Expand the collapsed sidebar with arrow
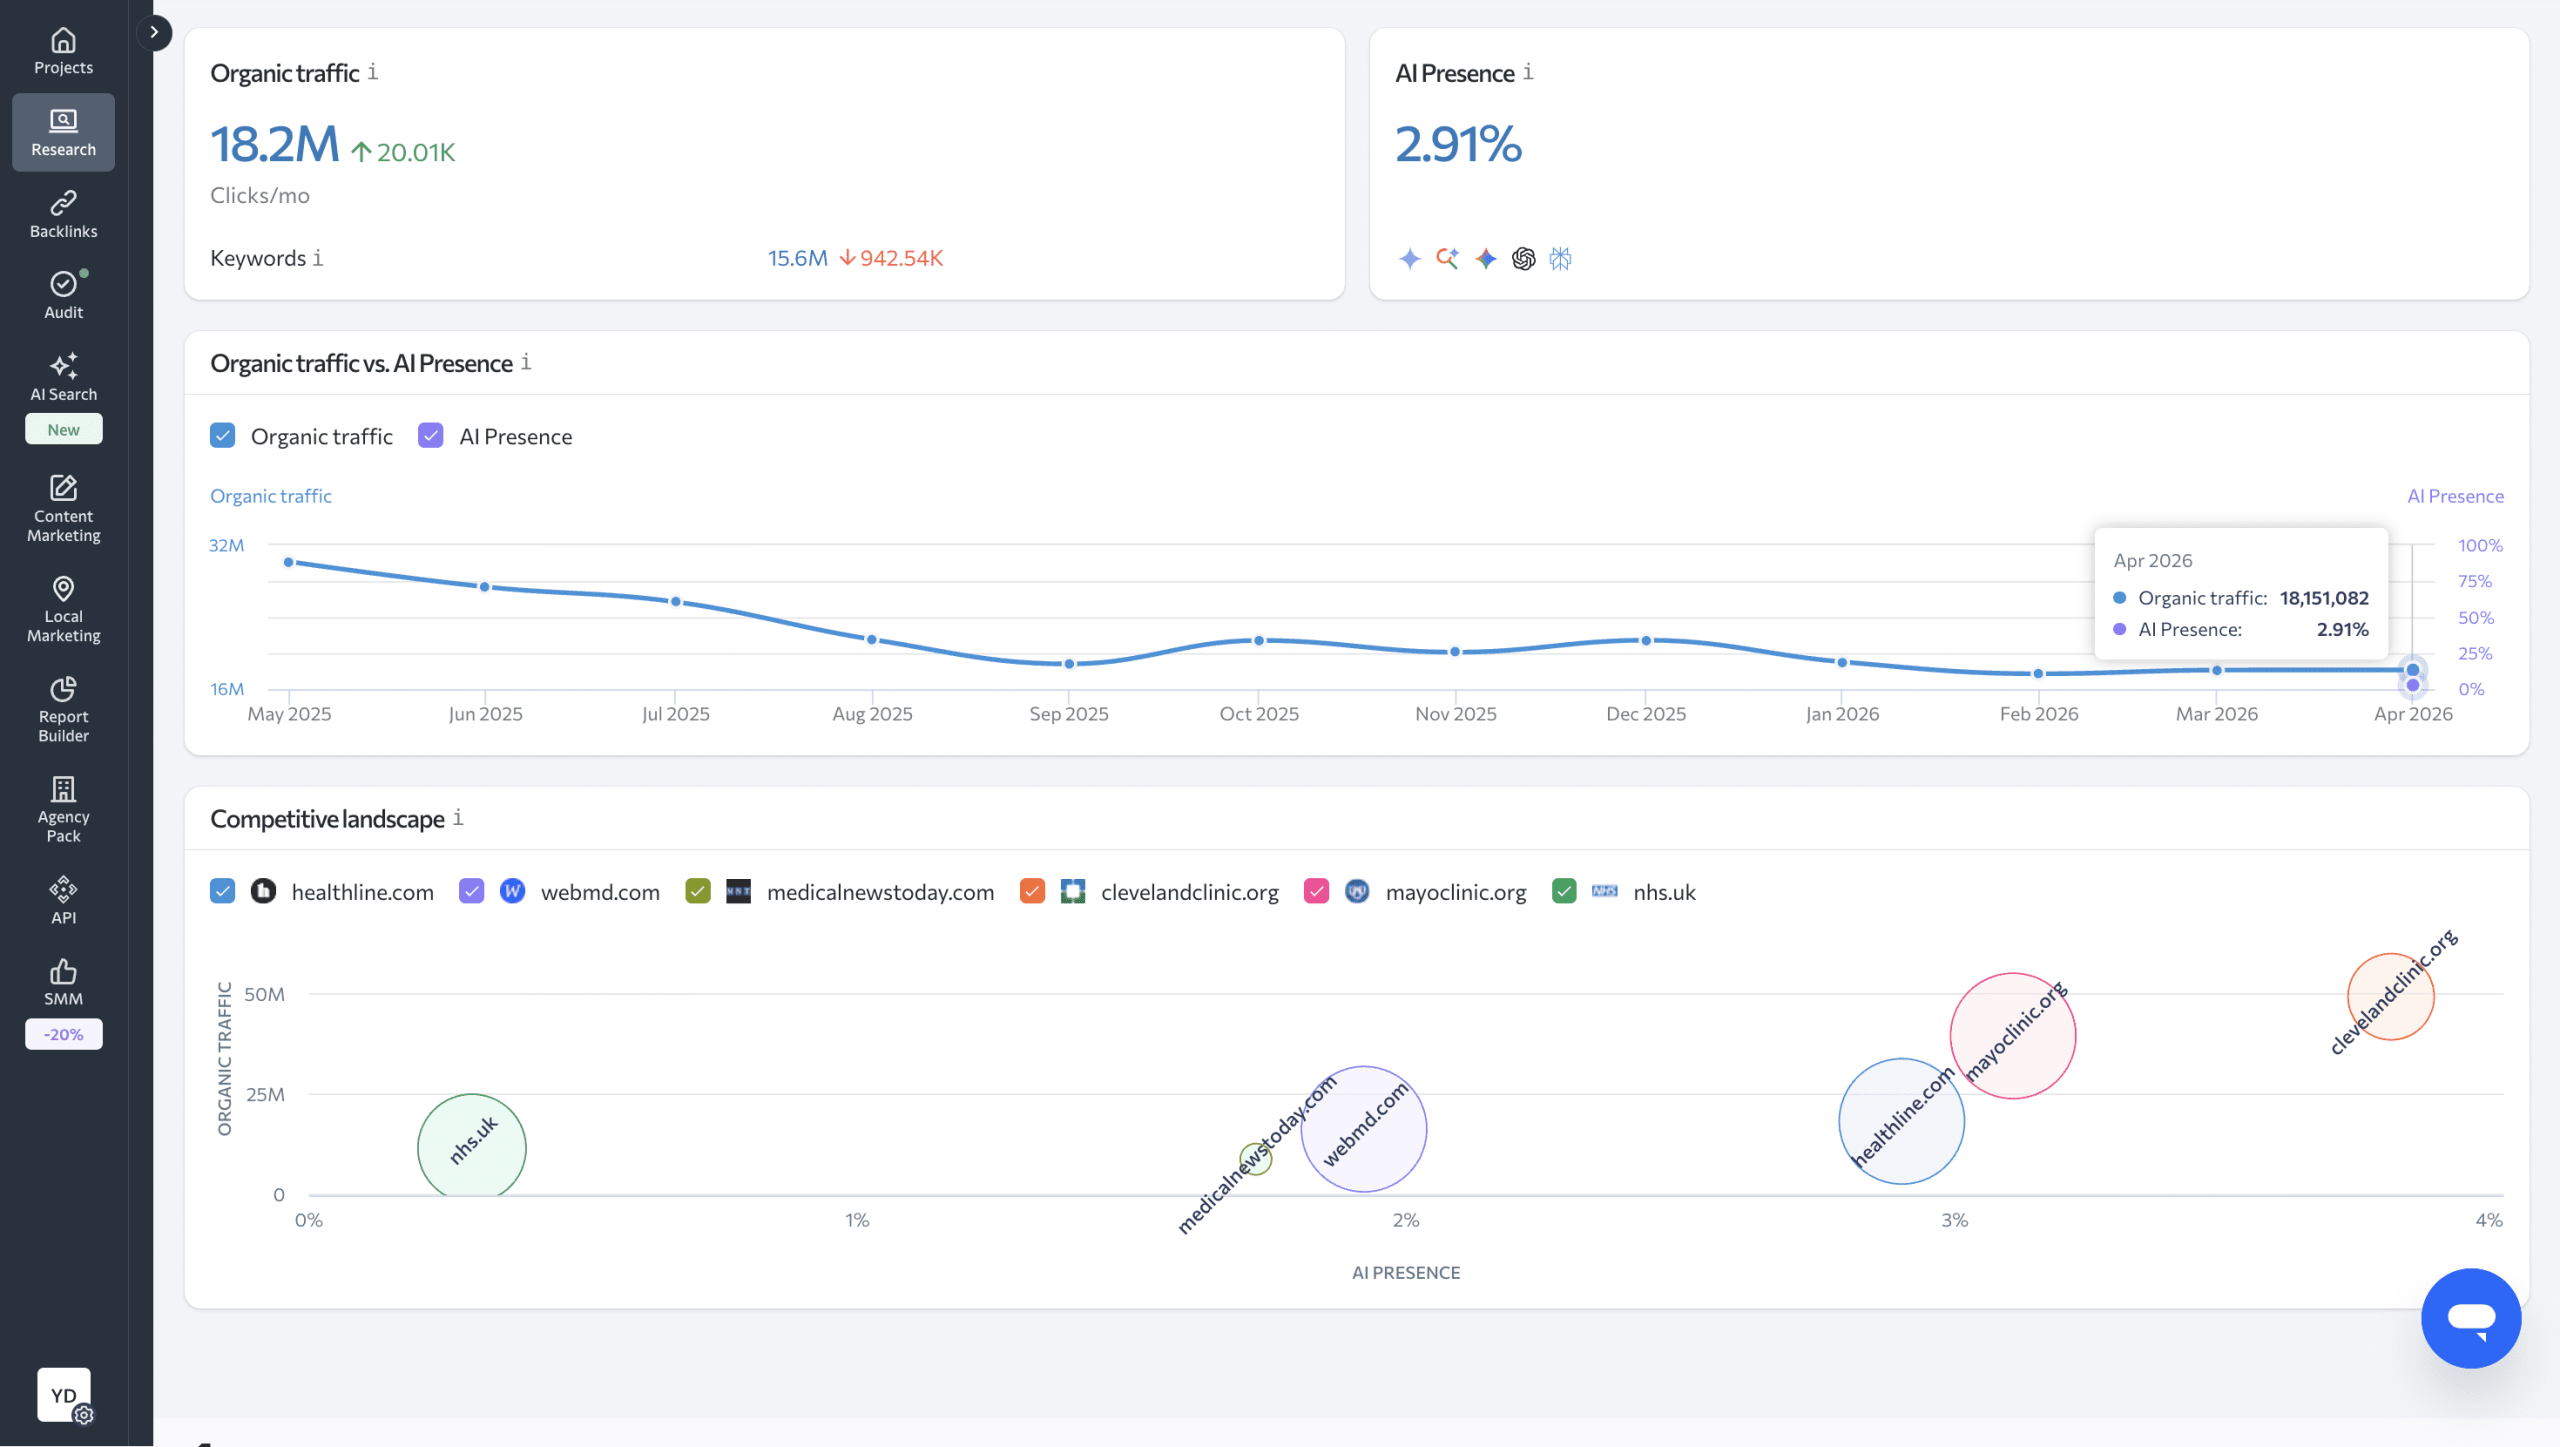 pyautogui.click(x=154, y=32)
